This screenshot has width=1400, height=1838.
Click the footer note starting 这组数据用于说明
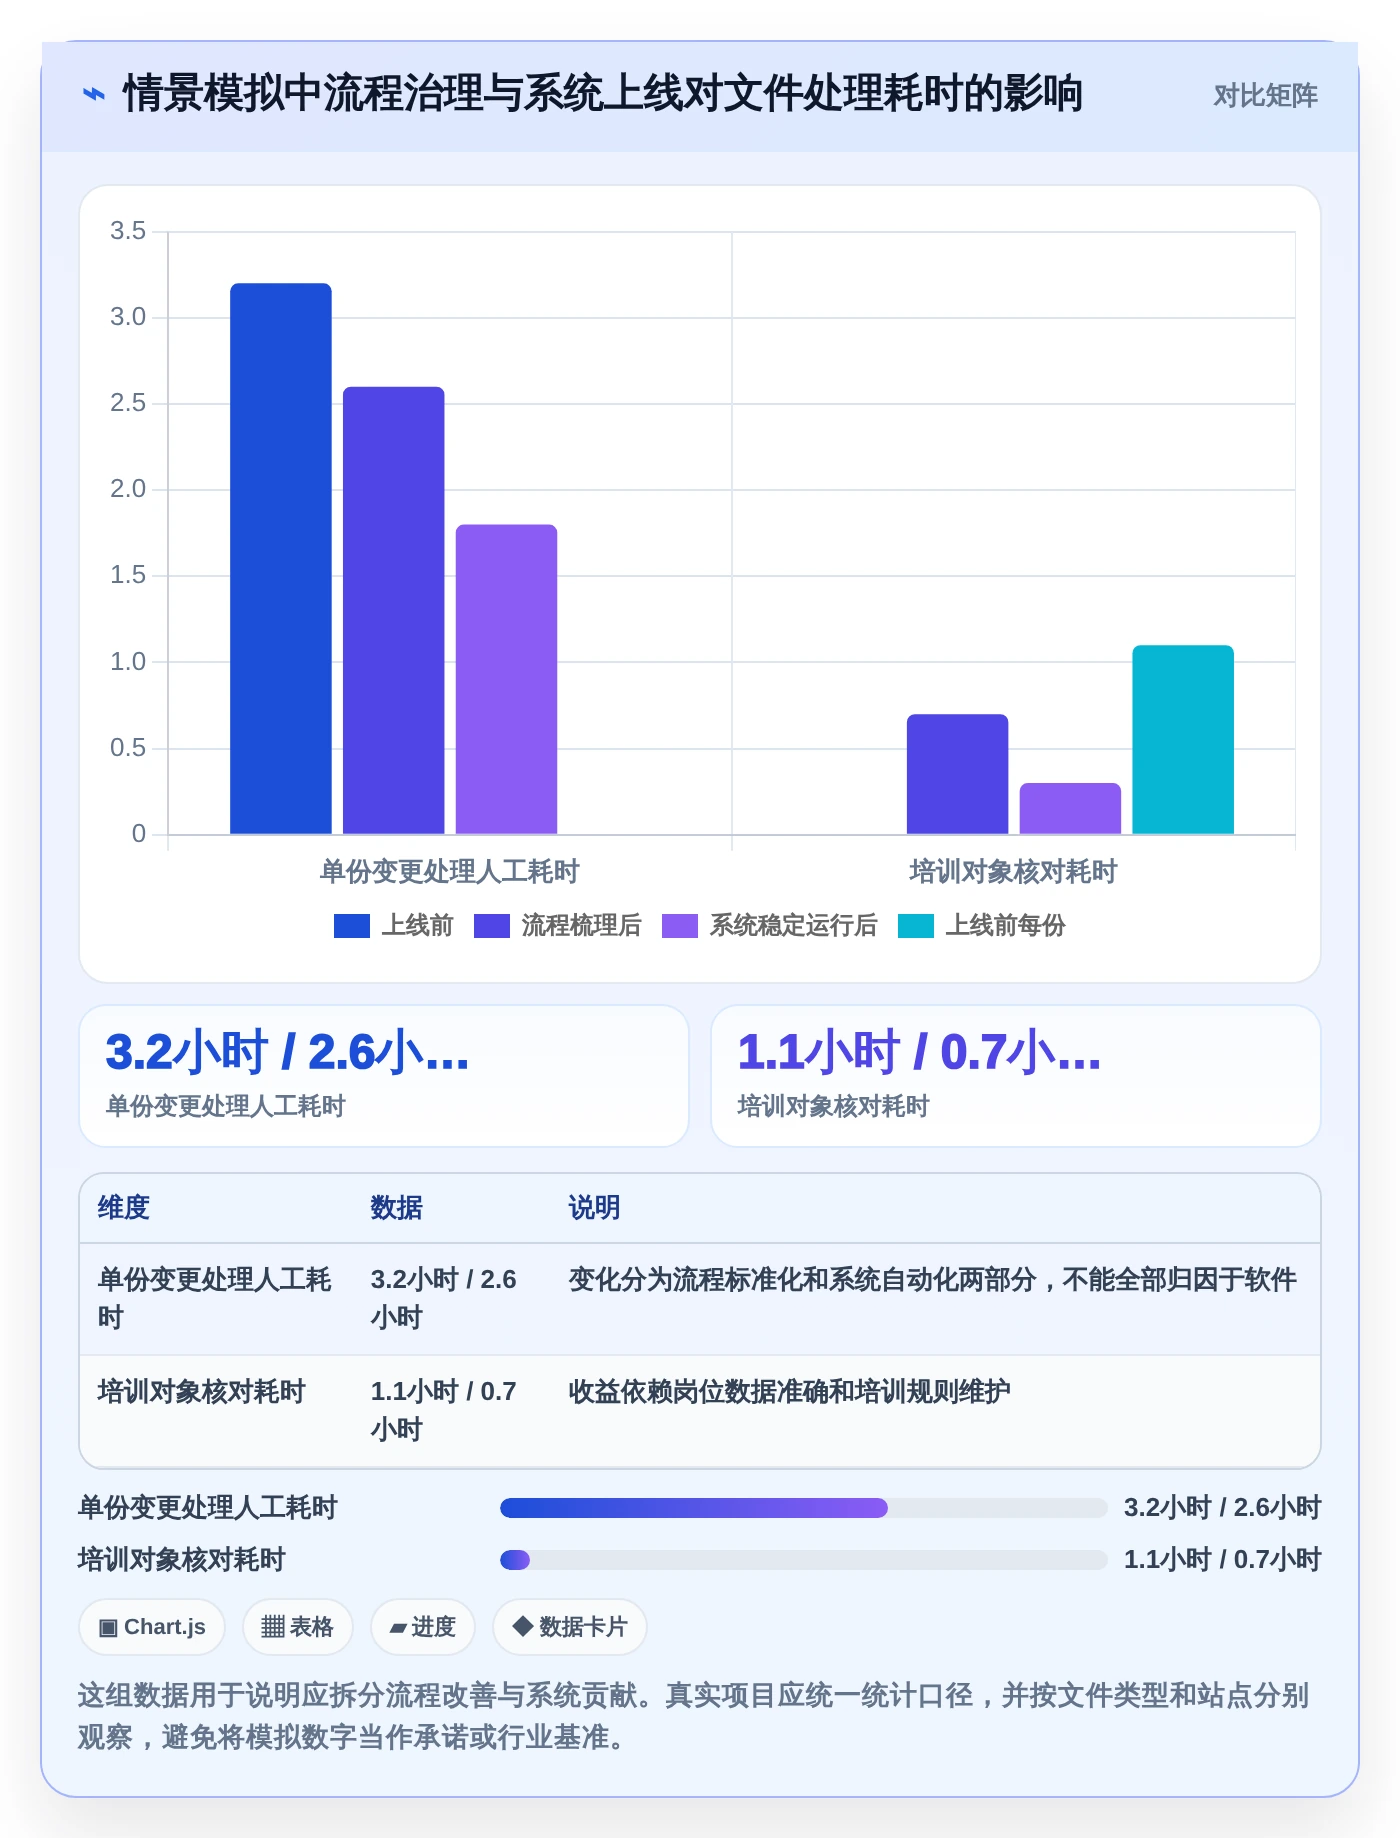click(694, 1716)
